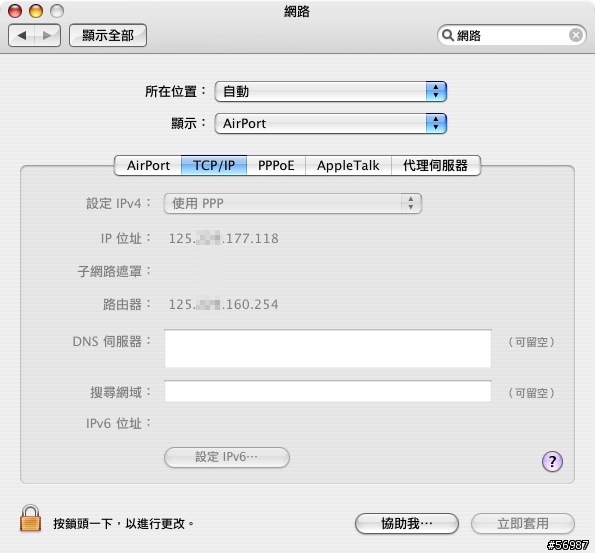The width and height of the screenshot is (595, 553).
Task: Open the 設定 IPv4 dropdown
Action: click(x=293, y=203)
